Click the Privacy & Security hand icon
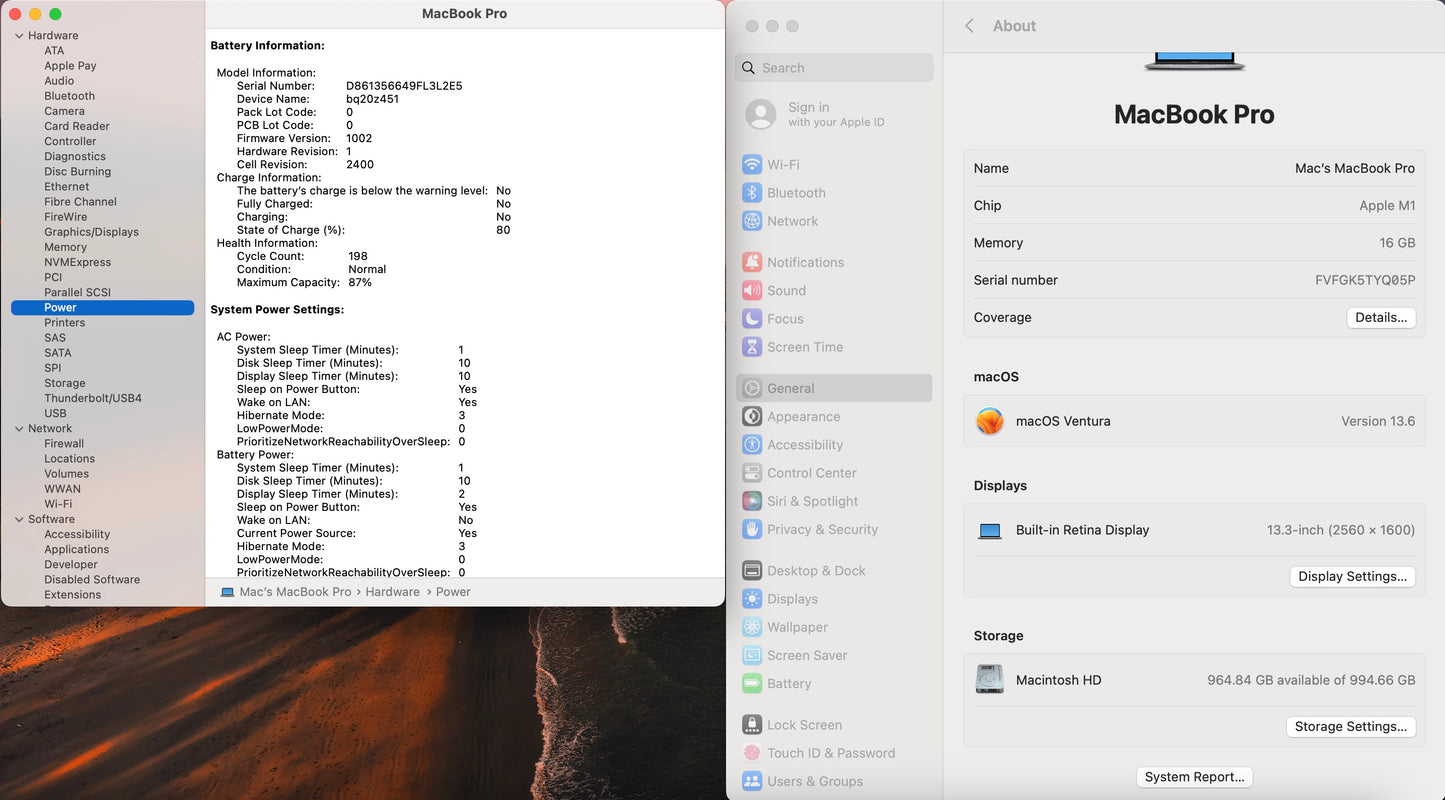1445x800 pixels. point(752,529)
